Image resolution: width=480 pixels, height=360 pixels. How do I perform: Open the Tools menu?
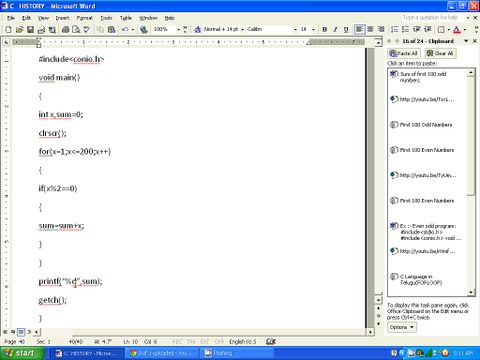[x=106, y=18]
